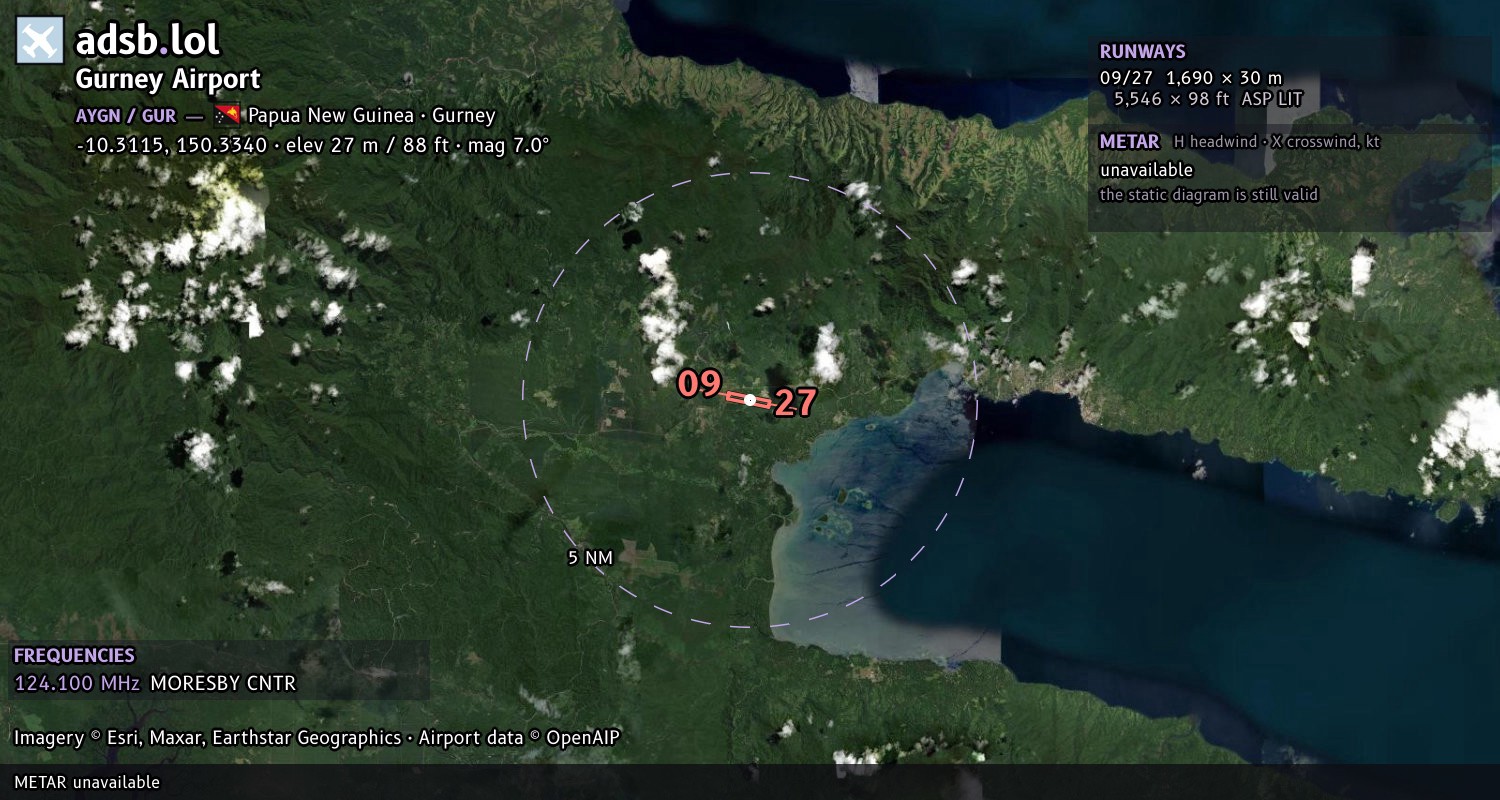Click the 124.100 MHz frequency value

click(77, 684)
